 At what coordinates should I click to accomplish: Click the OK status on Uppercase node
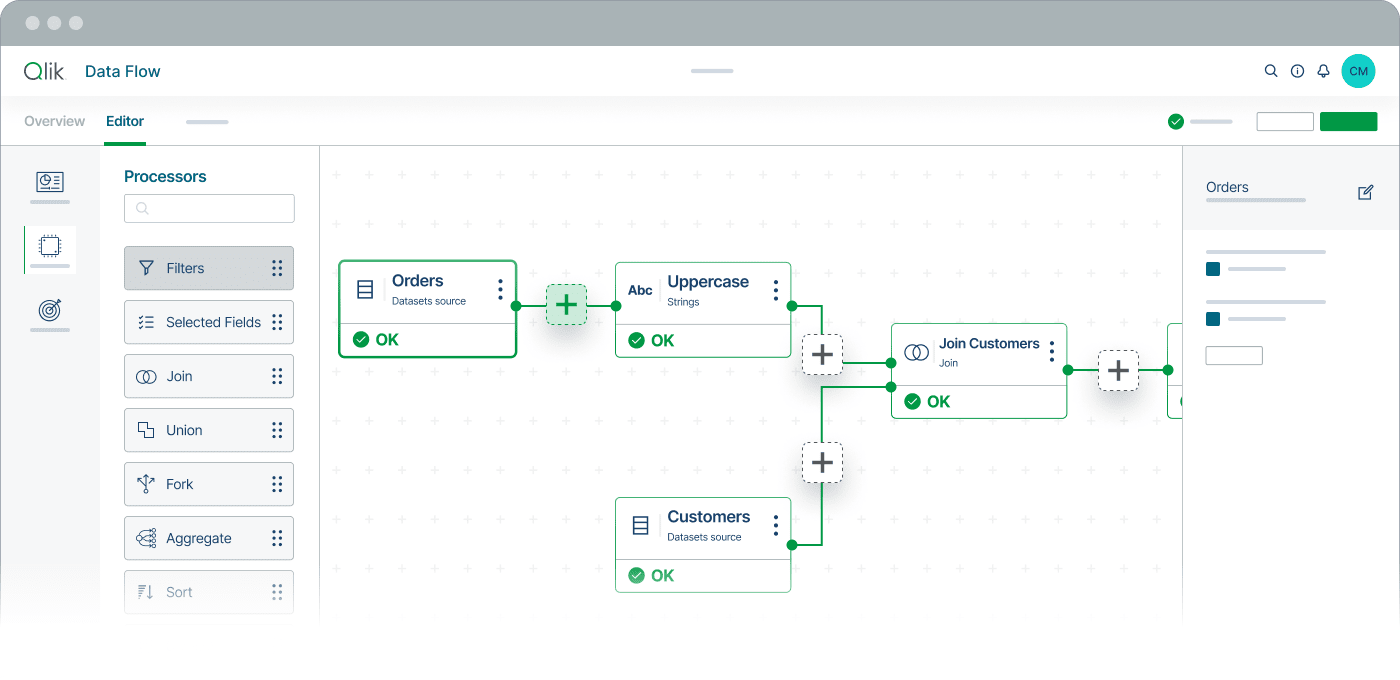(x=651, y=341)
